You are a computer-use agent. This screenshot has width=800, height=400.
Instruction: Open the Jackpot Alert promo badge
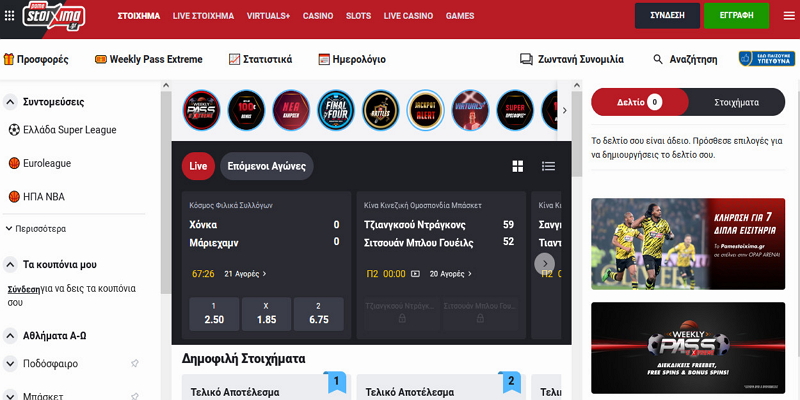[426, 111]
